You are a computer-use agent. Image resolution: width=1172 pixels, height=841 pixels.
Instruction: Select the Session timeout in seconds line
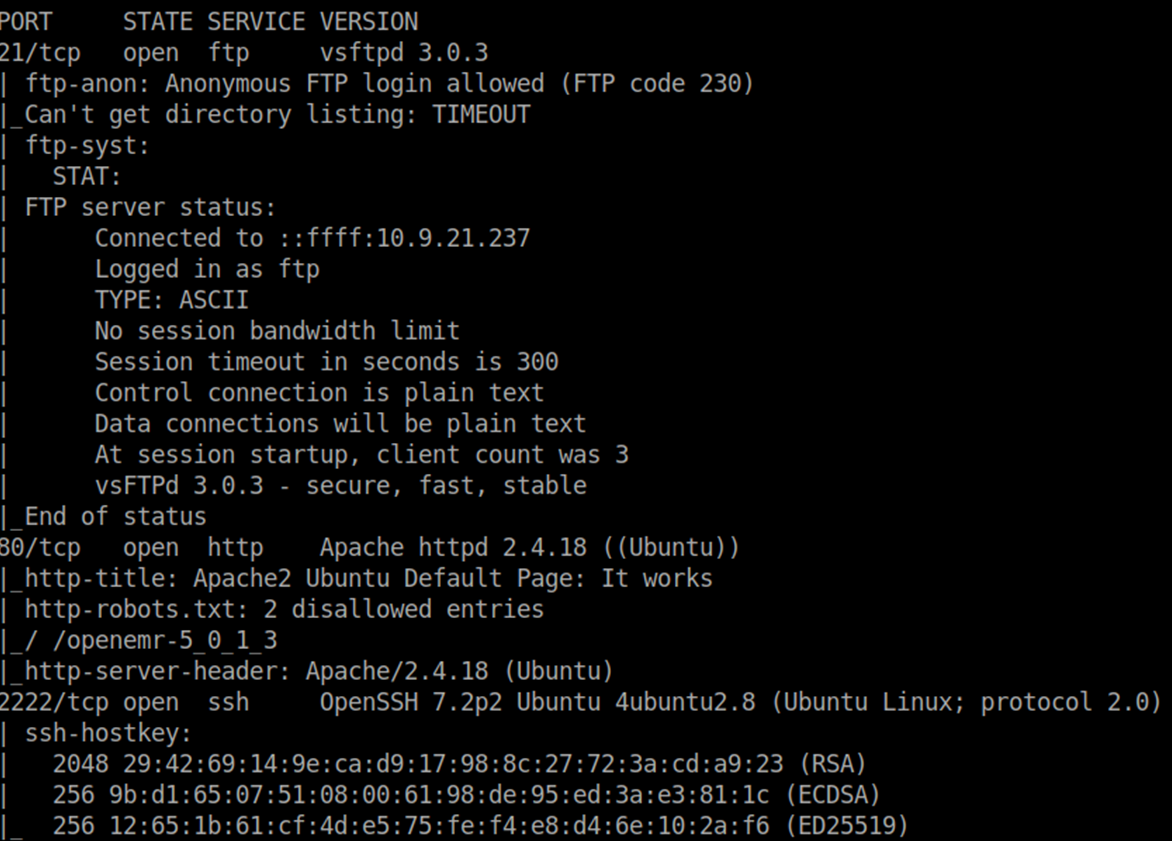pos(327,362)
